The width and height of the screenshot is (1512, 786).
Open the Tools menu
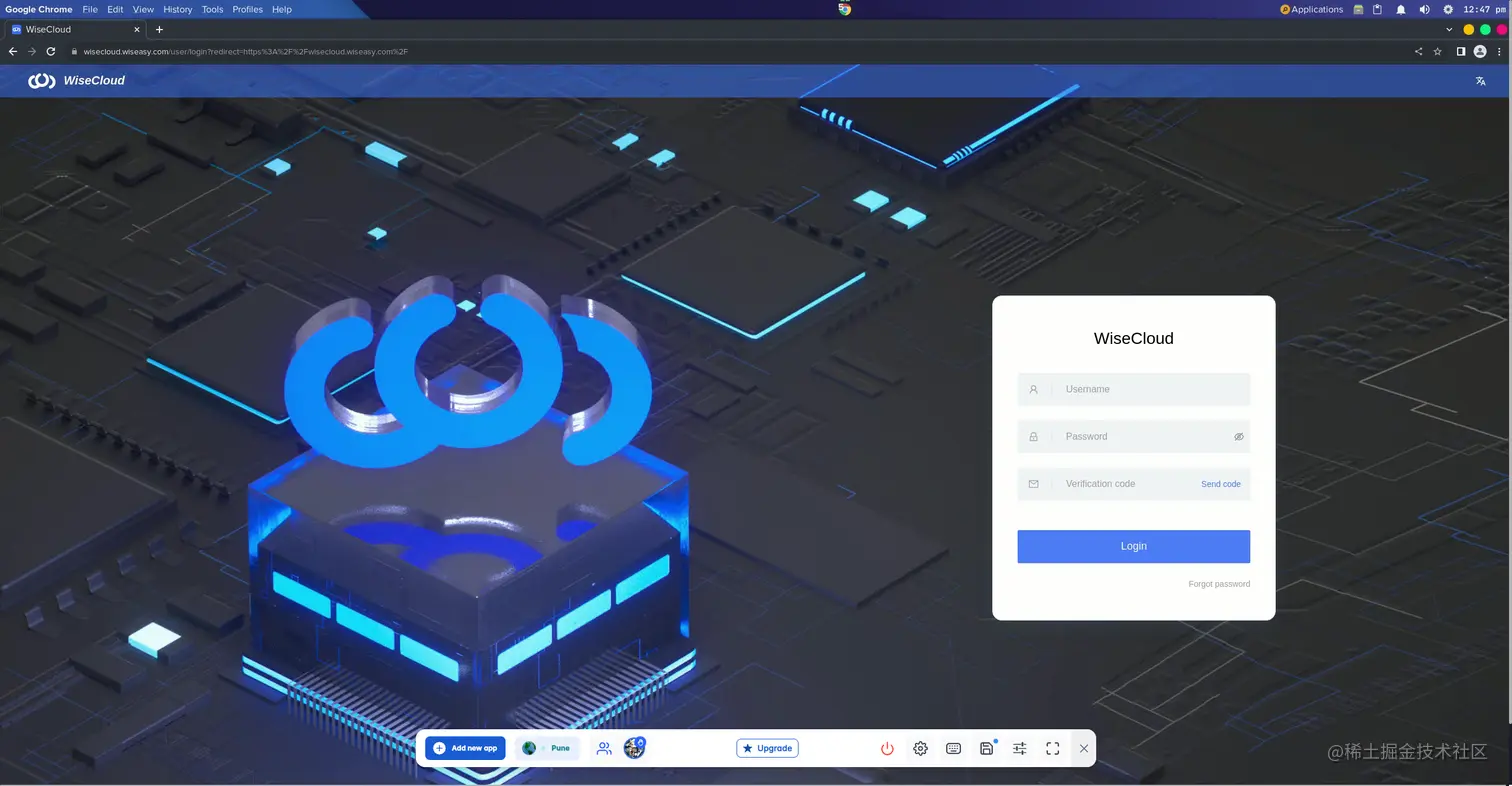(x=212, y=9)
